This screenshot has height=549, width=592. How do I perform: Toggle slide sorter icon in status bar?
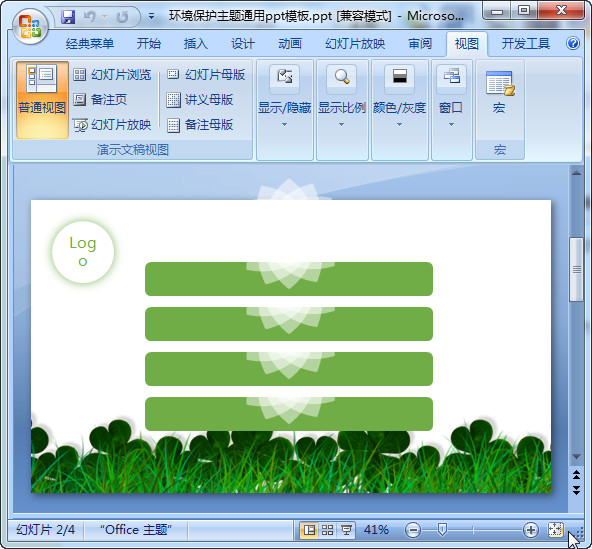click(x=327, y=530)
